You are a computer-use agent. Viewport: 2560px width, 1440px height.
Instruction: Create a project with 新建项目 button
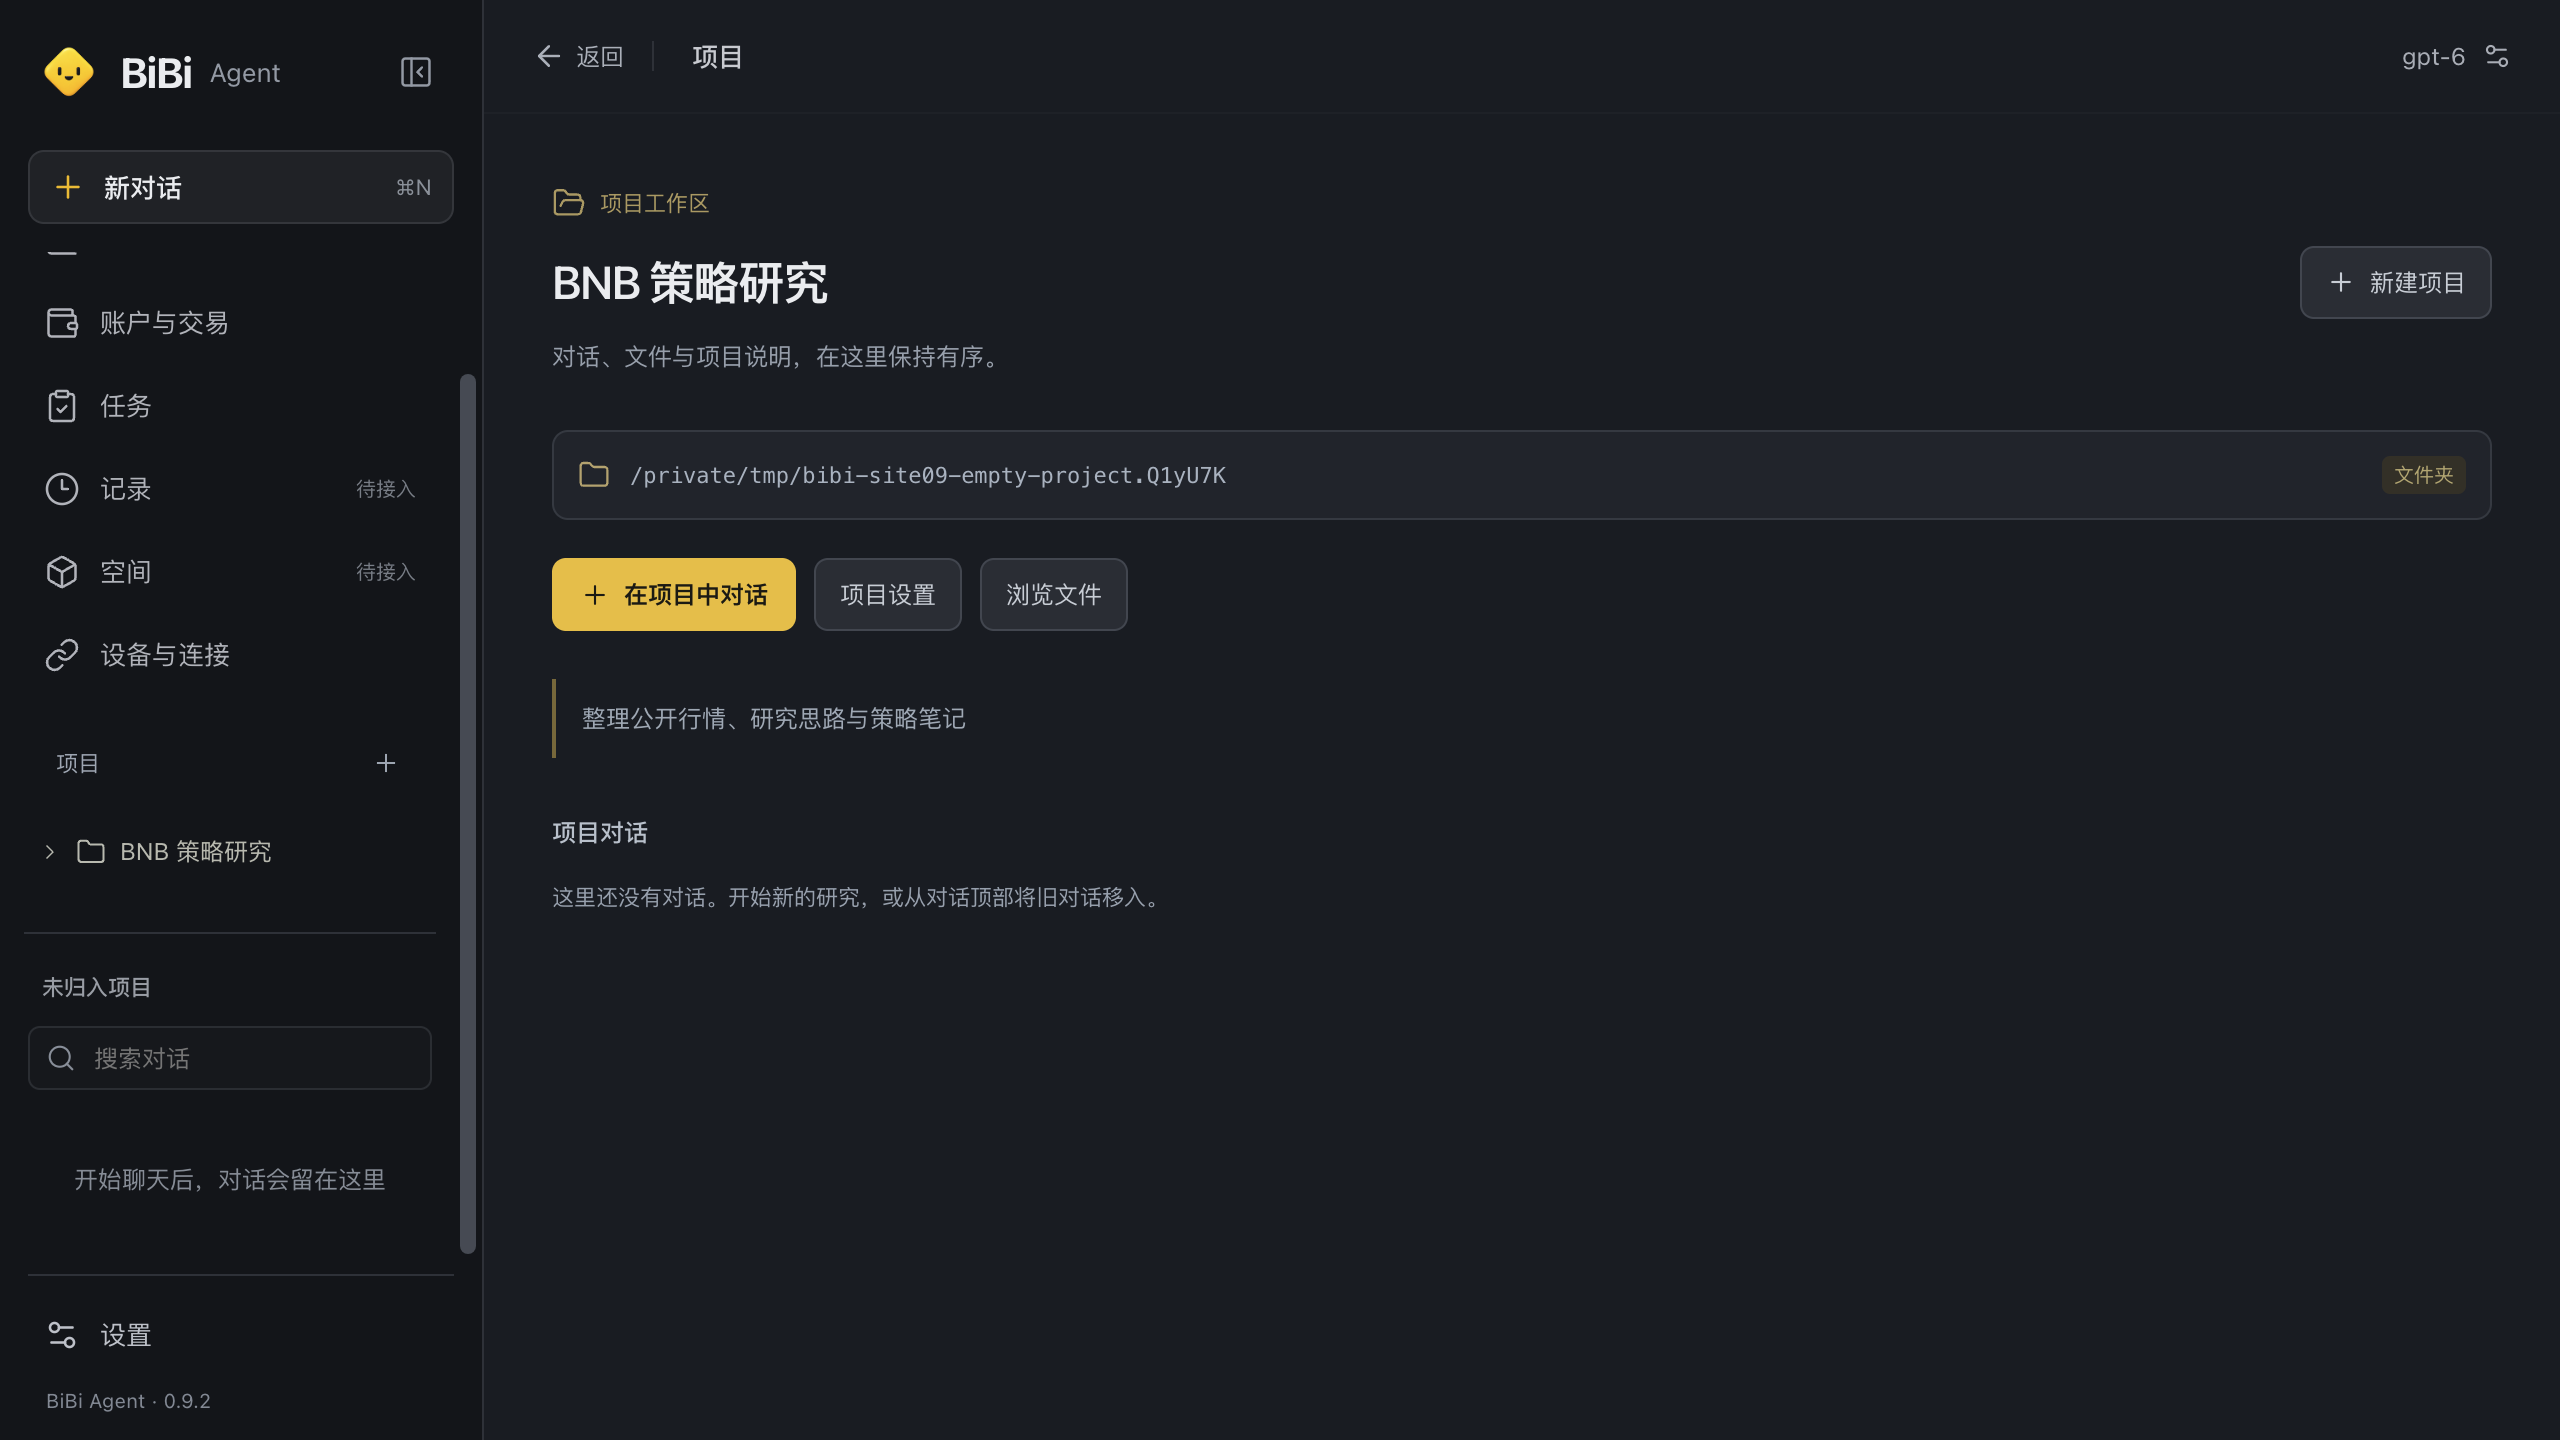[2395, 283]
